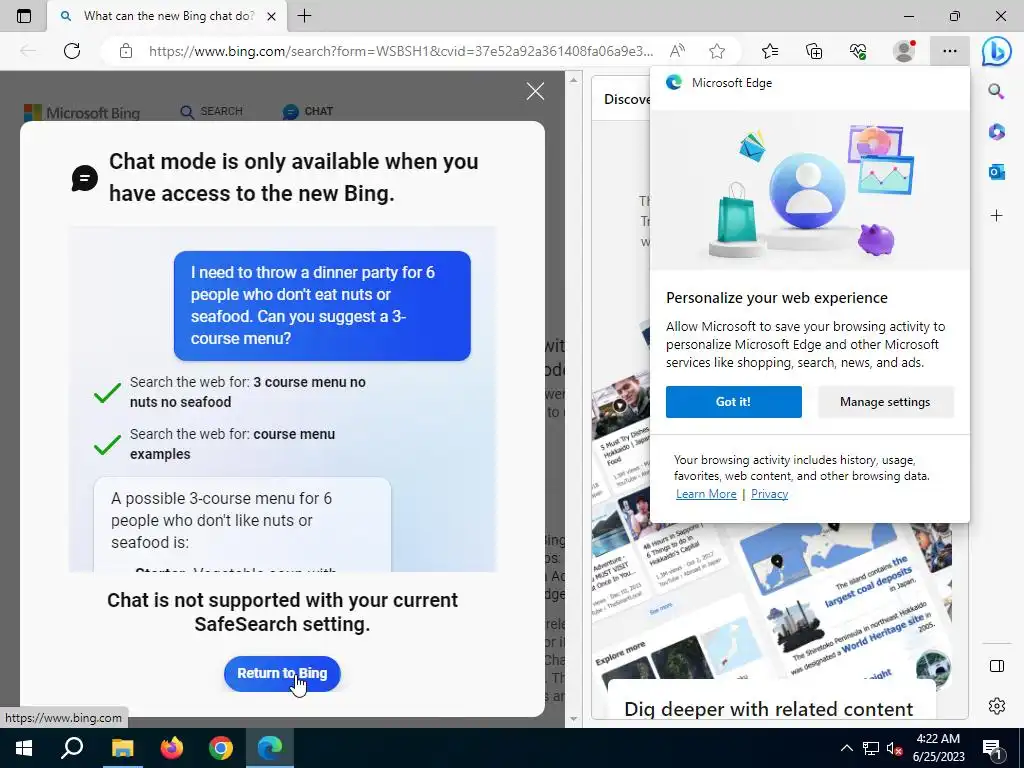Toggle sidebar visibility icon
The image size is (1024, 768).
click(x=997, y=665)
